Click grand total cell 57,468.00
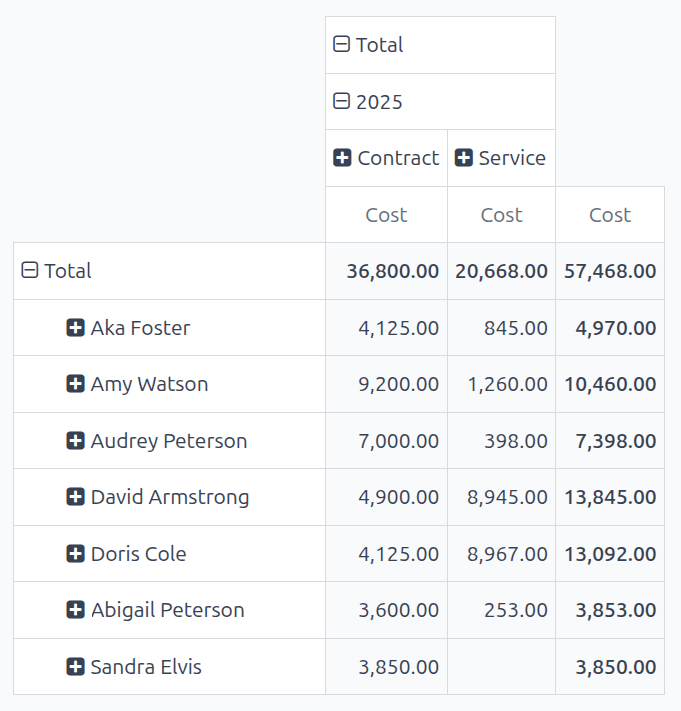The width and height of the screenshot is (681, 711). (x=610, y=271)
